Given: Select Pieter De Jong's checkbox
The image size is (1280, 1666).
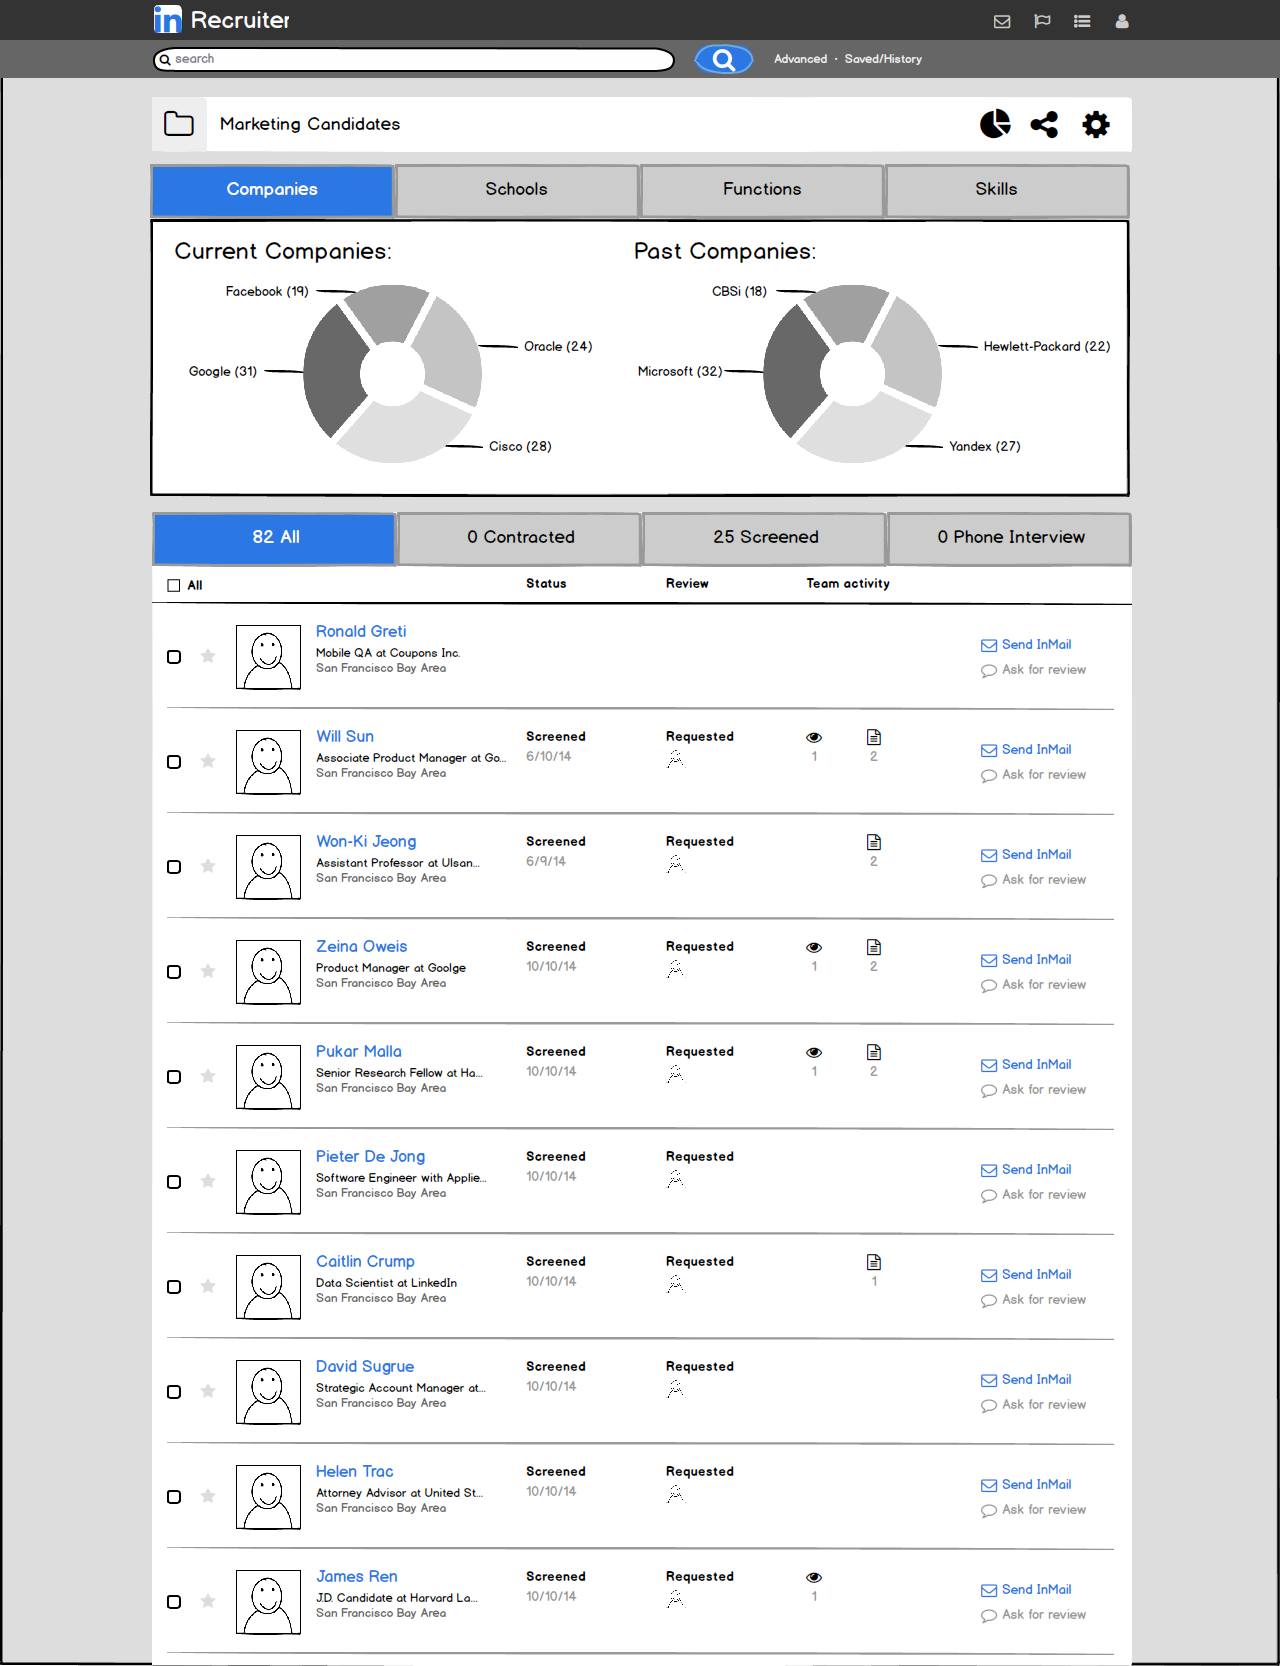Looking at the screenshot, I should click(174, 1182).
